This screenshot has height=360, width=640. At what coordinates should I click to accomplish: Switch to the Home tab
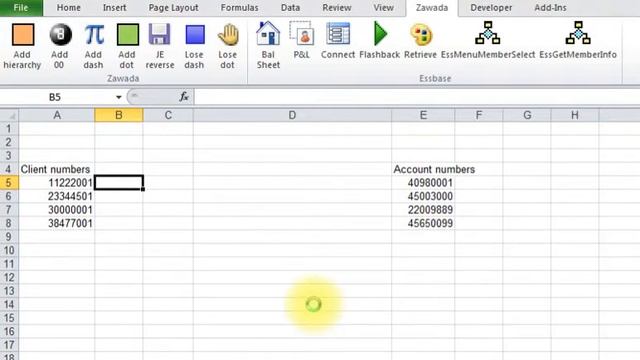coord(69,8)
